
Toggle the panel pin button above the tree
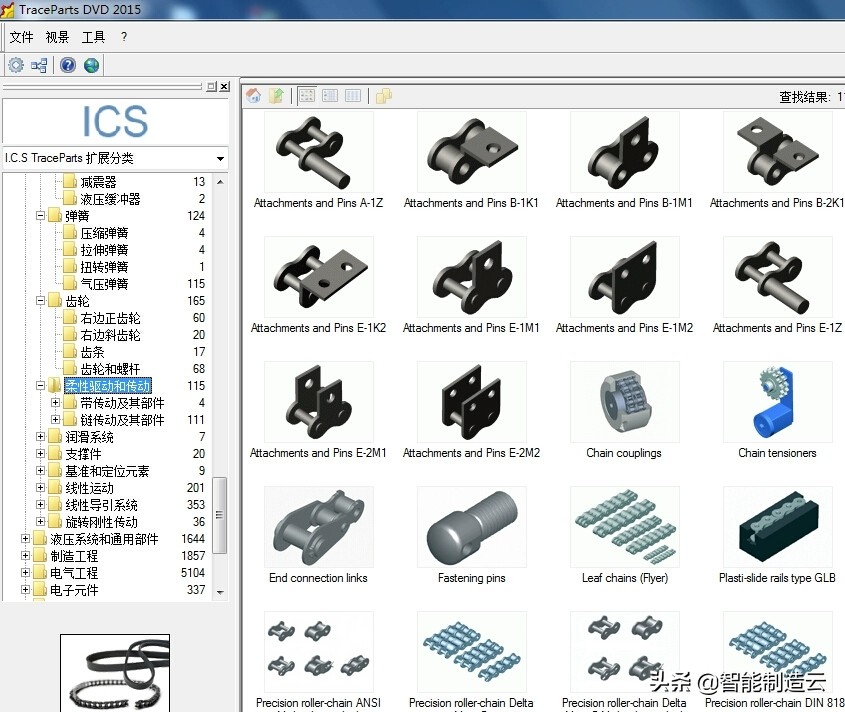210,86
